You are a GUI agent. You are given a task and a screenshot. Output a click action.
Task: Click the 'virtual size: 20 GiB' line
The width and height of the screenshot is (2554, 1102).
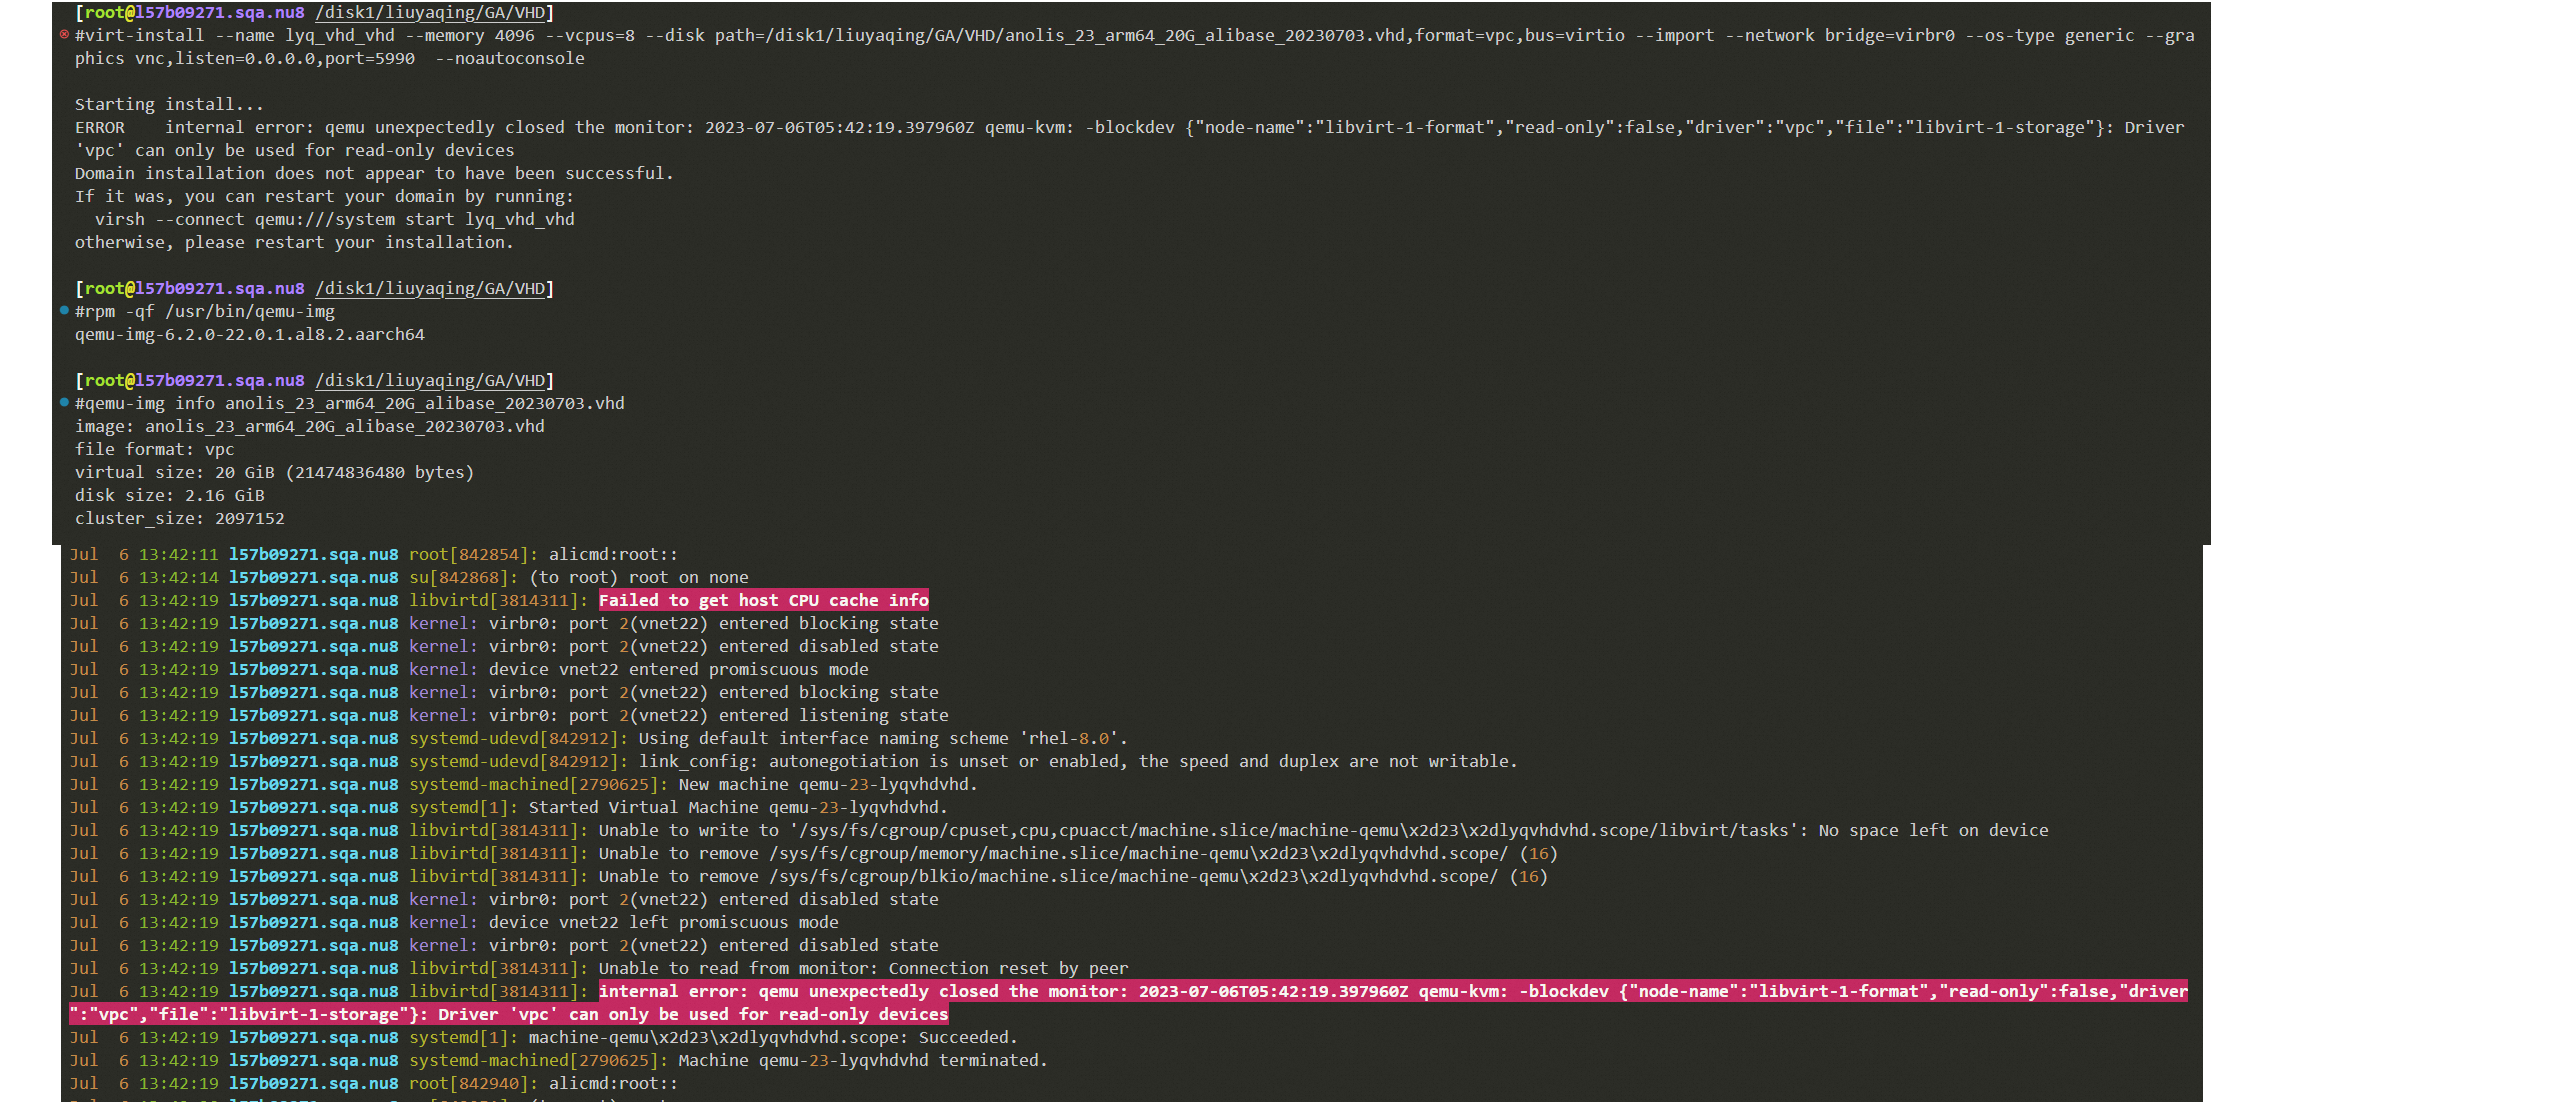pyautogui.click(x=274, y=472)
